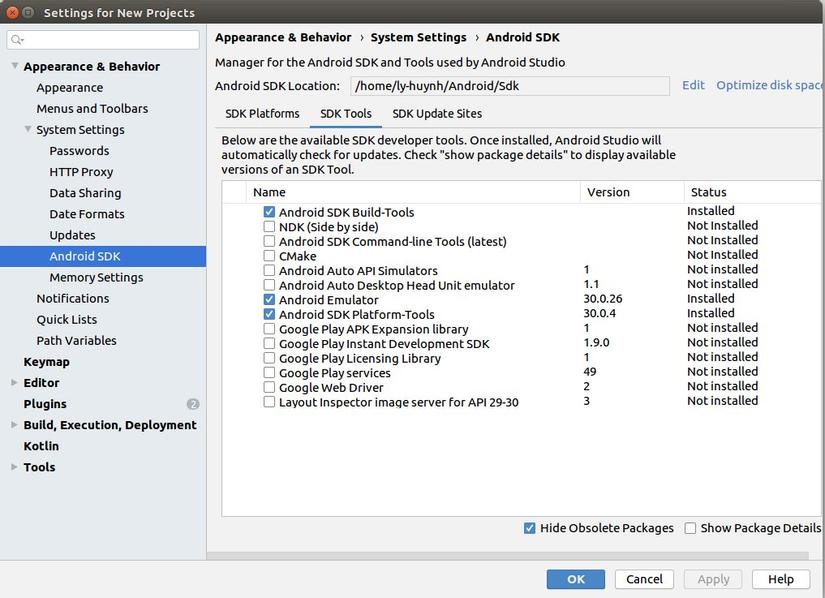825x598 pixels.
Task: Tick the Google Play services checkbox
Action: tap(269, 373)
